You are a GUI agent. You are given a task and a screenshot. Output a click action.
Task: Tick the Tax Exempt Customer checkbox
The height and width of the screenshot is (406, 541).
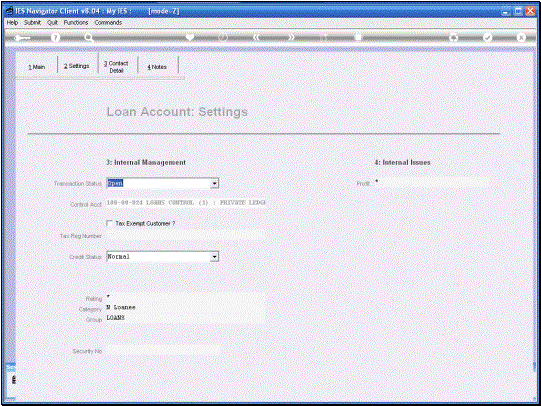(x=109, y=224)
